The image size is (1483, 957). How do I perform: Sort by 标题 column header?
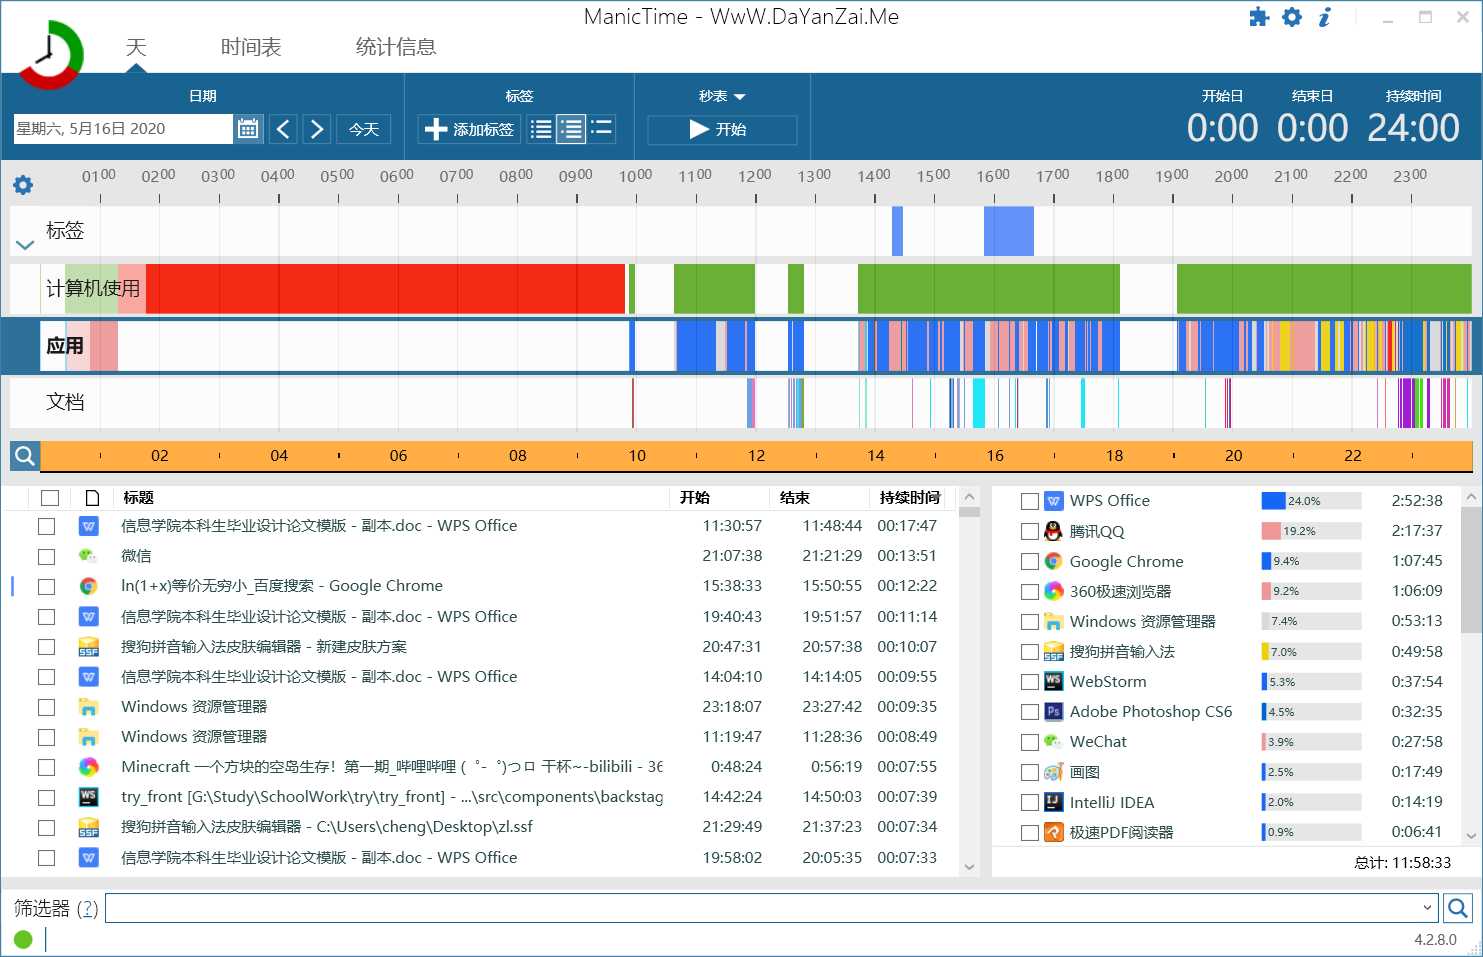pos(138,498)
